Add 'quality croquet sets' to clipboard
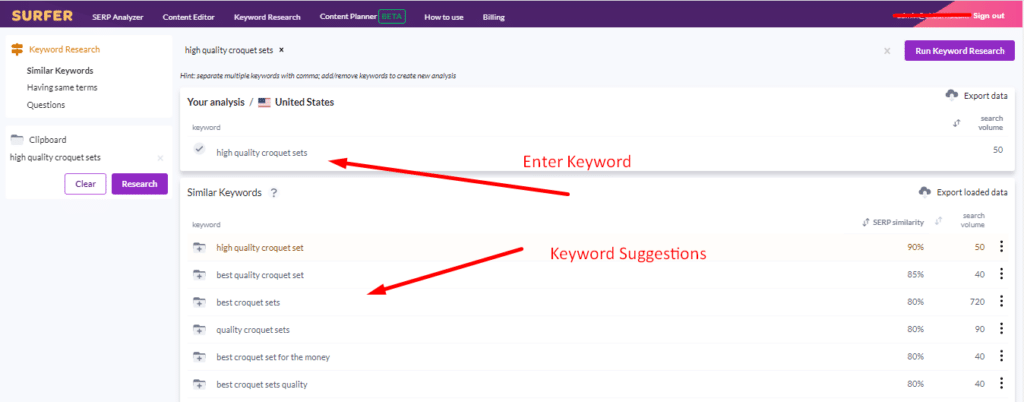1024x402 pixels. point(199,330)
